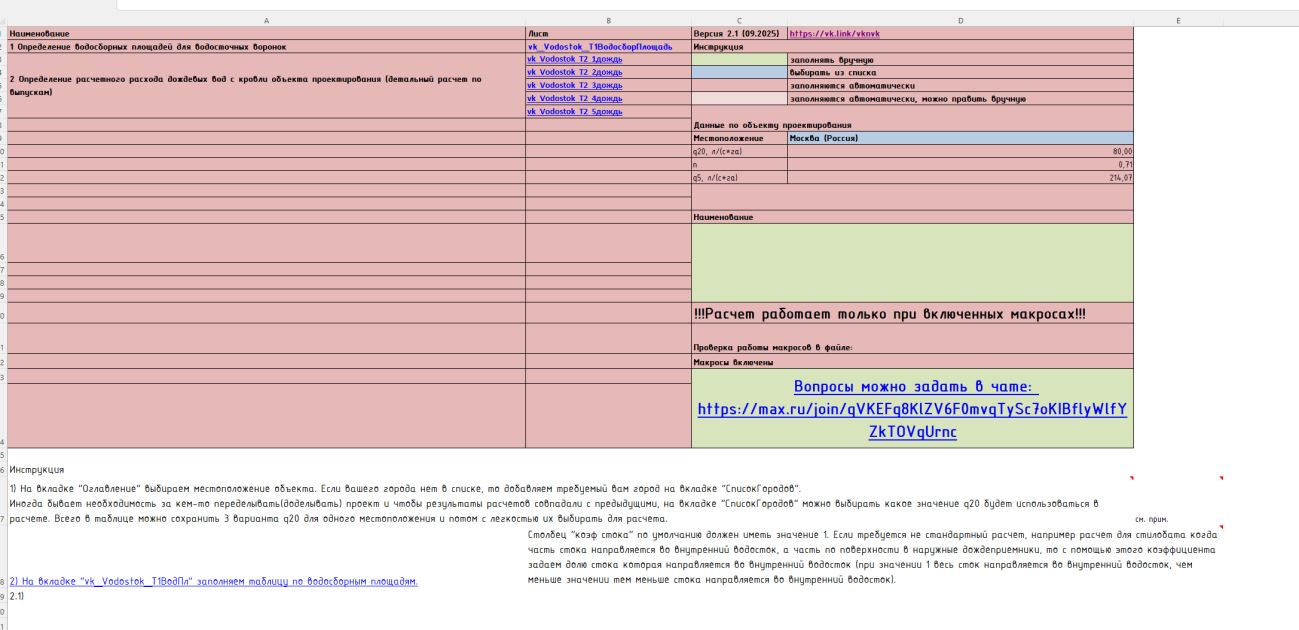
Task: Click 'заполняются автоматически, можно править вручную' text
Action: tap(908, 99)
